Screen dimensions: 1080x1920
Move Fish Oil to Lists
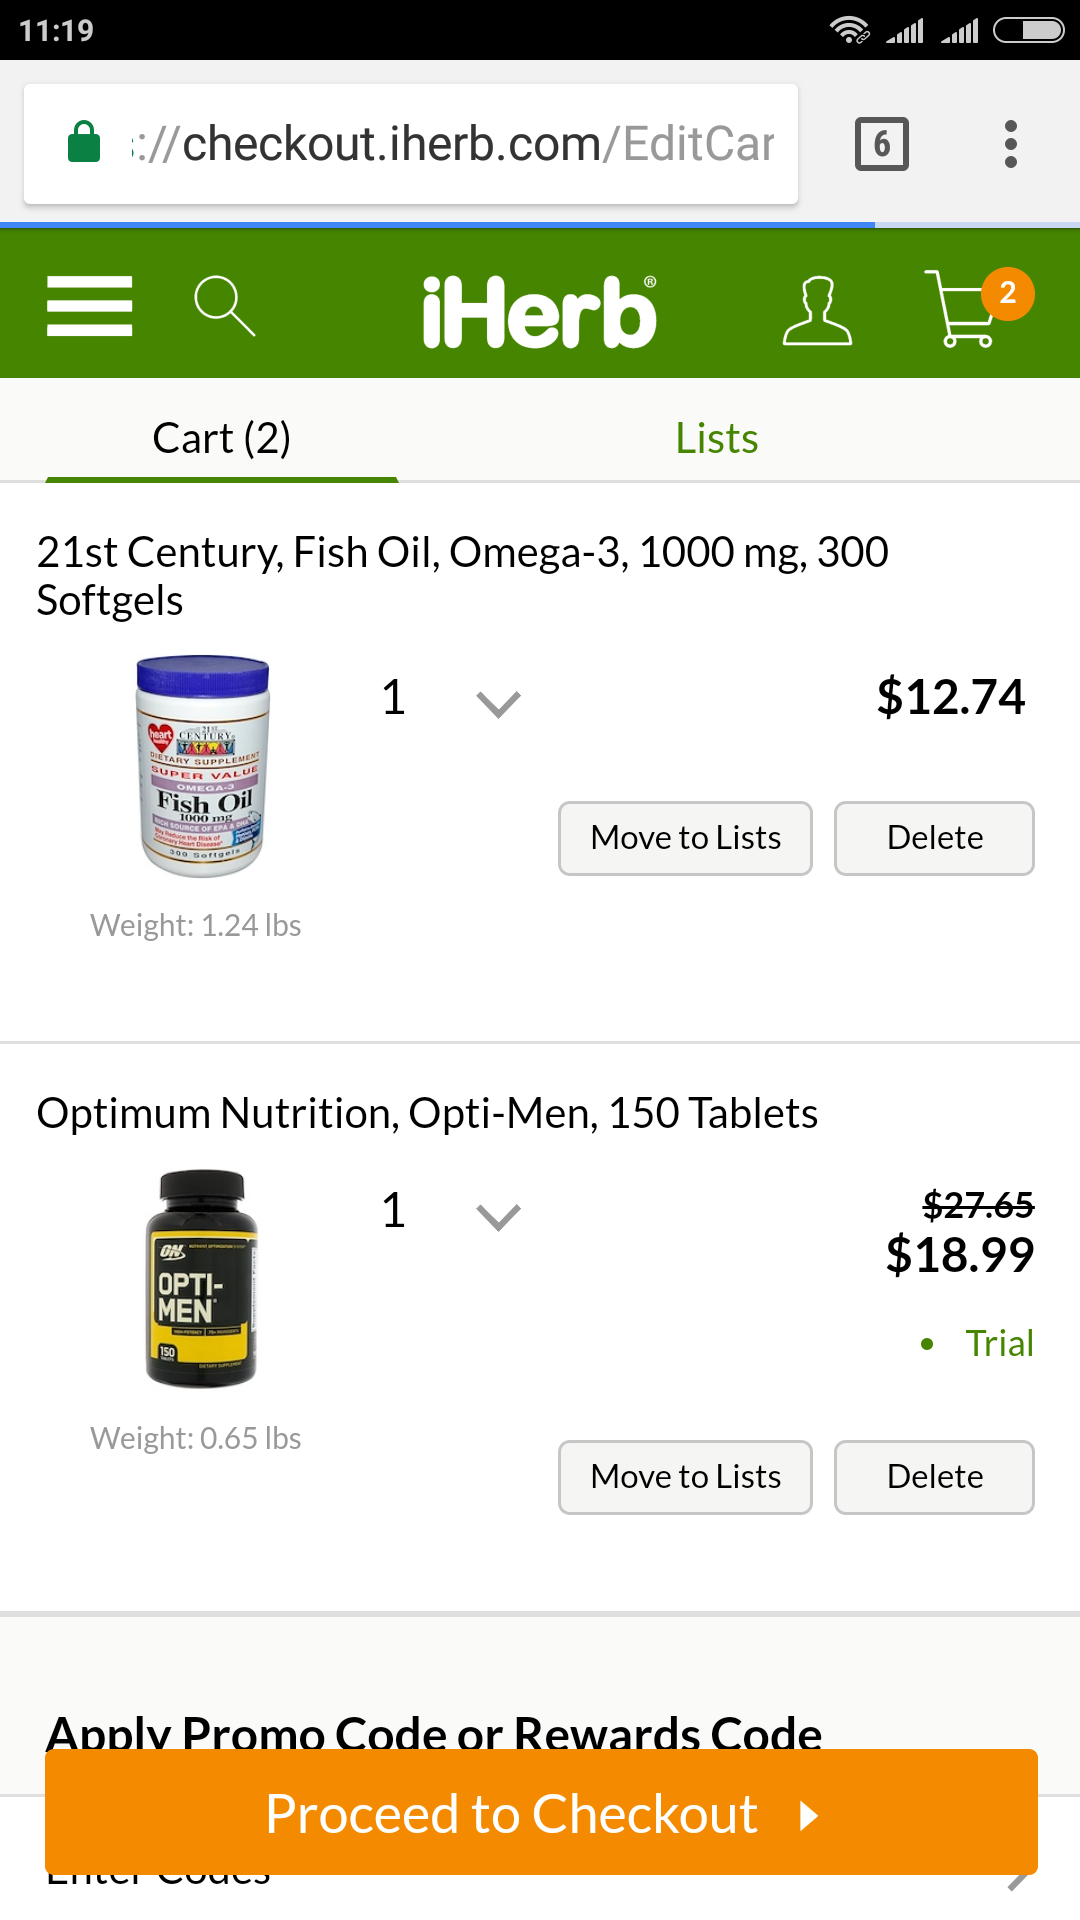[685, 838]
